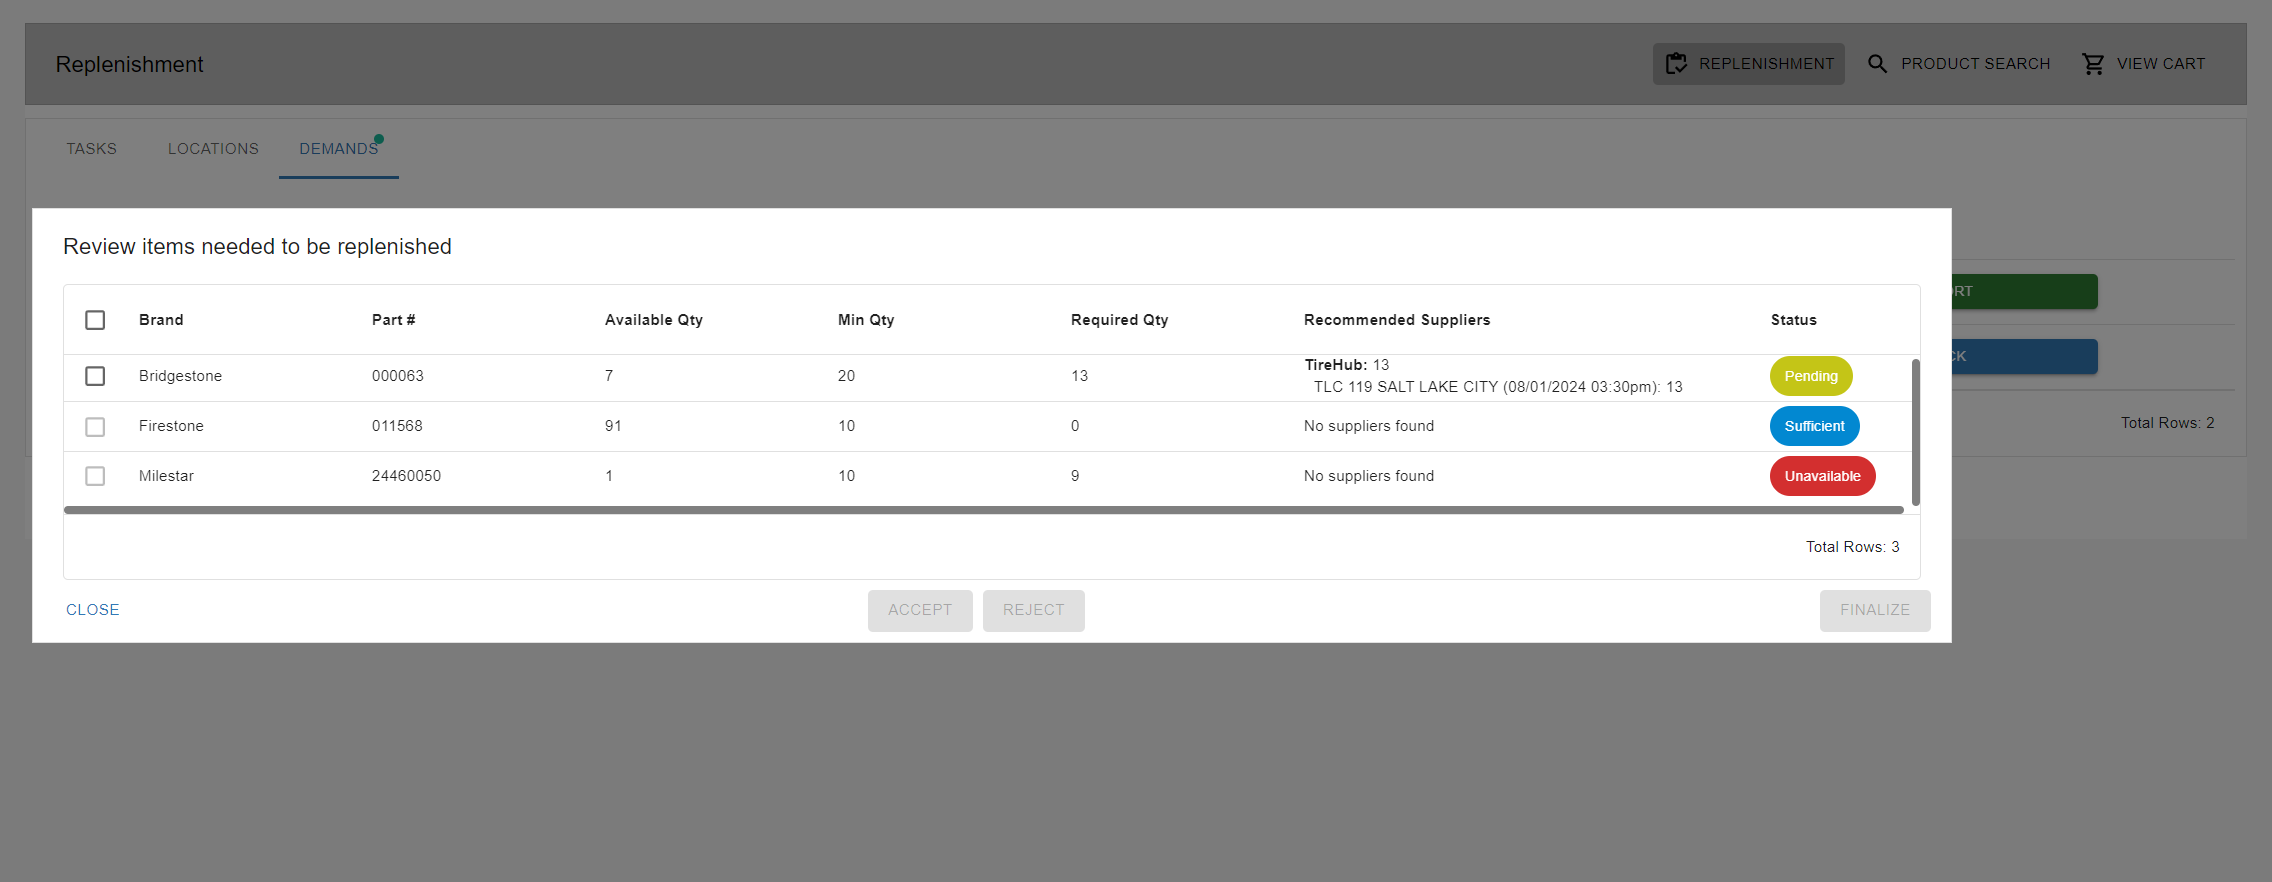Screen dimensions: 2272x882
Task: Select the Firestone brand cell
Action: (x=171, y=426)
